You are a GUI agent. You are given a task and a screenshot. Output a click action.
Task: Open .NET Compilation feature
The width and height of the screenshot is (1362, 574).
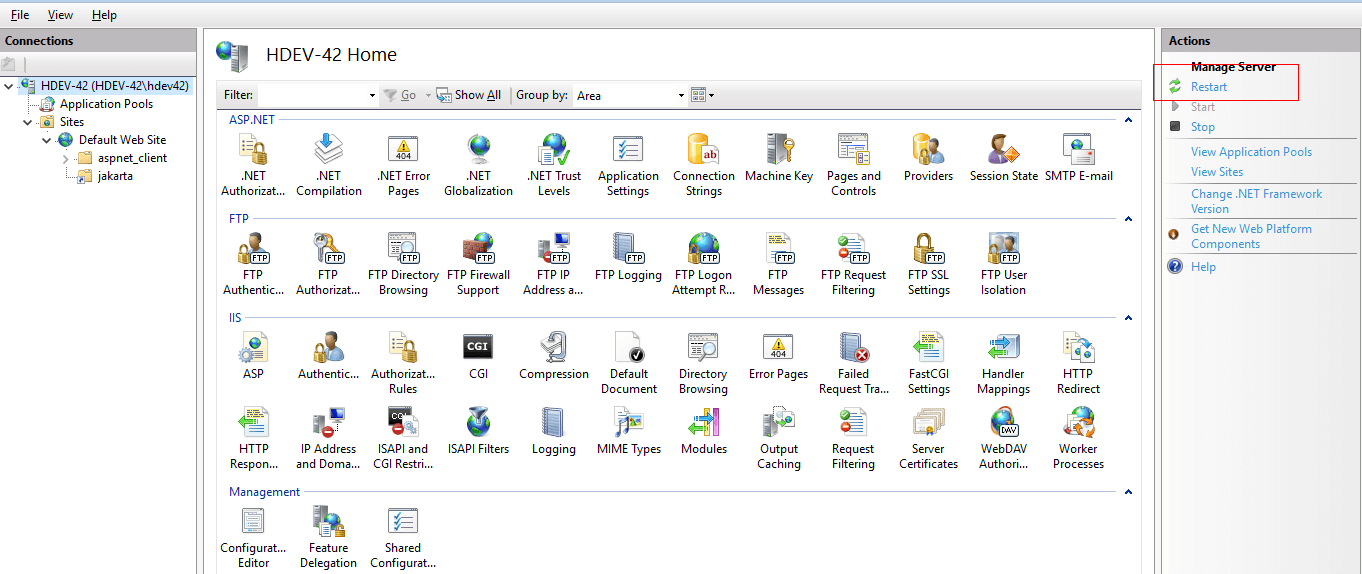pyautogui.click(x=328, y=165)
